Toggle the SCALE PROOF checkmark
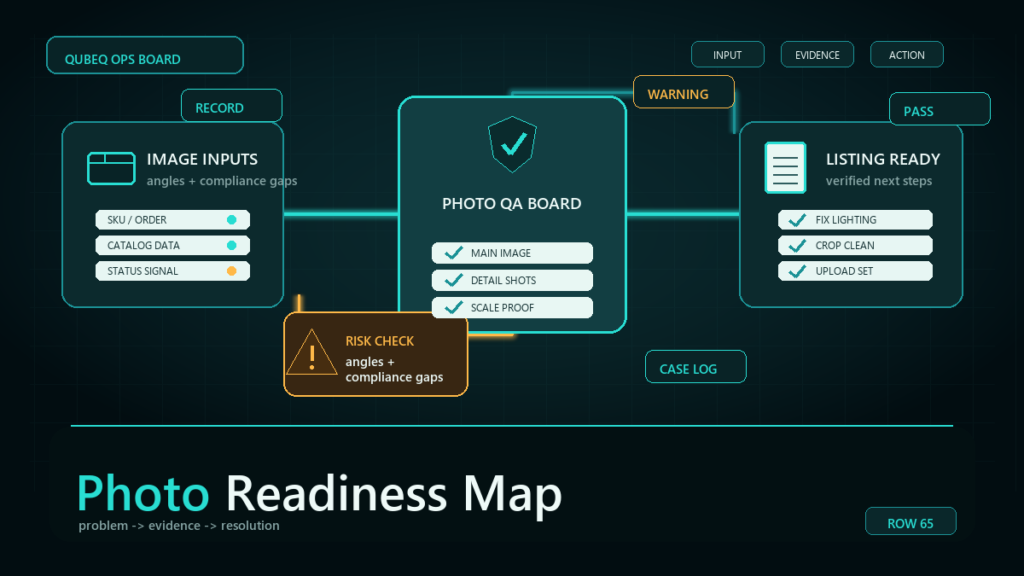Viewport: 1024px width, 576px height. click(x=453, y=308)
